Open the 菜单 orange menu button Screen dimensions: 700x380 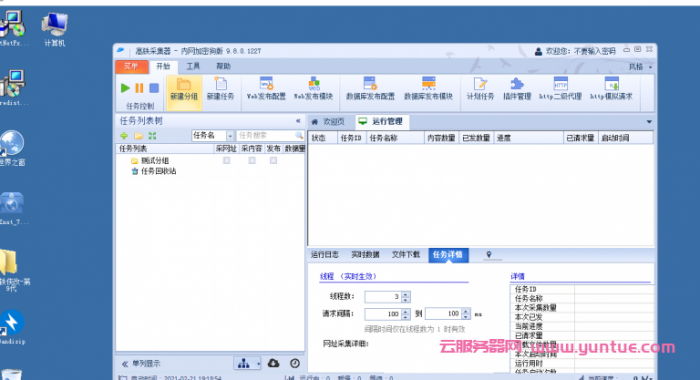[132, 67]
